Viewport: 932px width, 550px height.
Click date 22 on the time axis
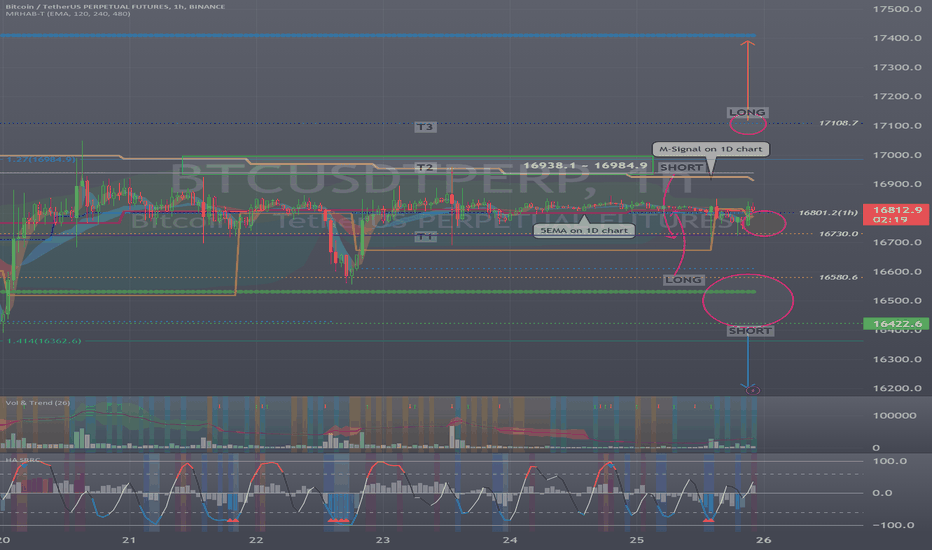pos(256,540)
